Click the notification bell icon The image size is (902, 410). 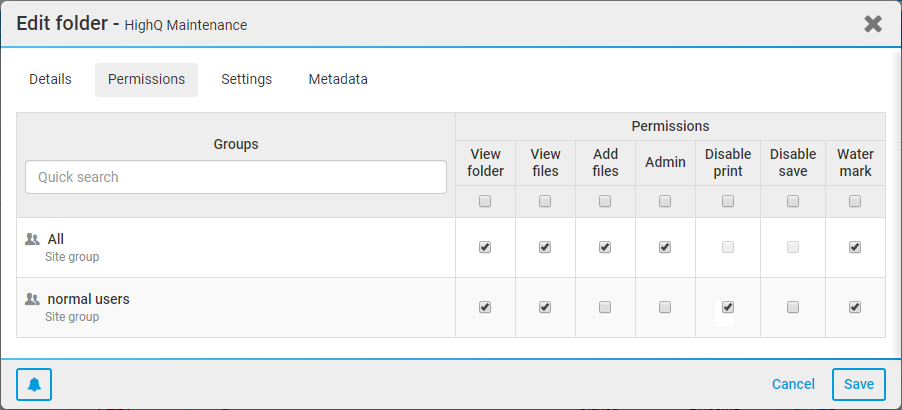point(34,385)
